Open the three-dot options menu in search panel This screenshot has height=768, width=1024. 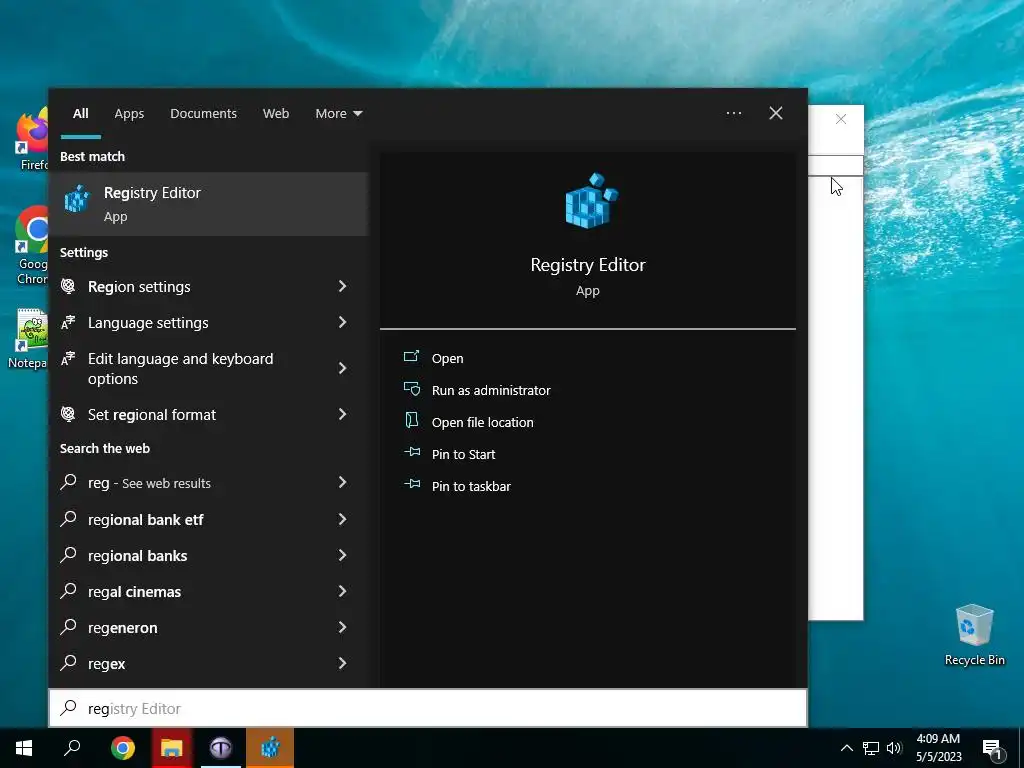pyautogui.click(x=733, y=113)
